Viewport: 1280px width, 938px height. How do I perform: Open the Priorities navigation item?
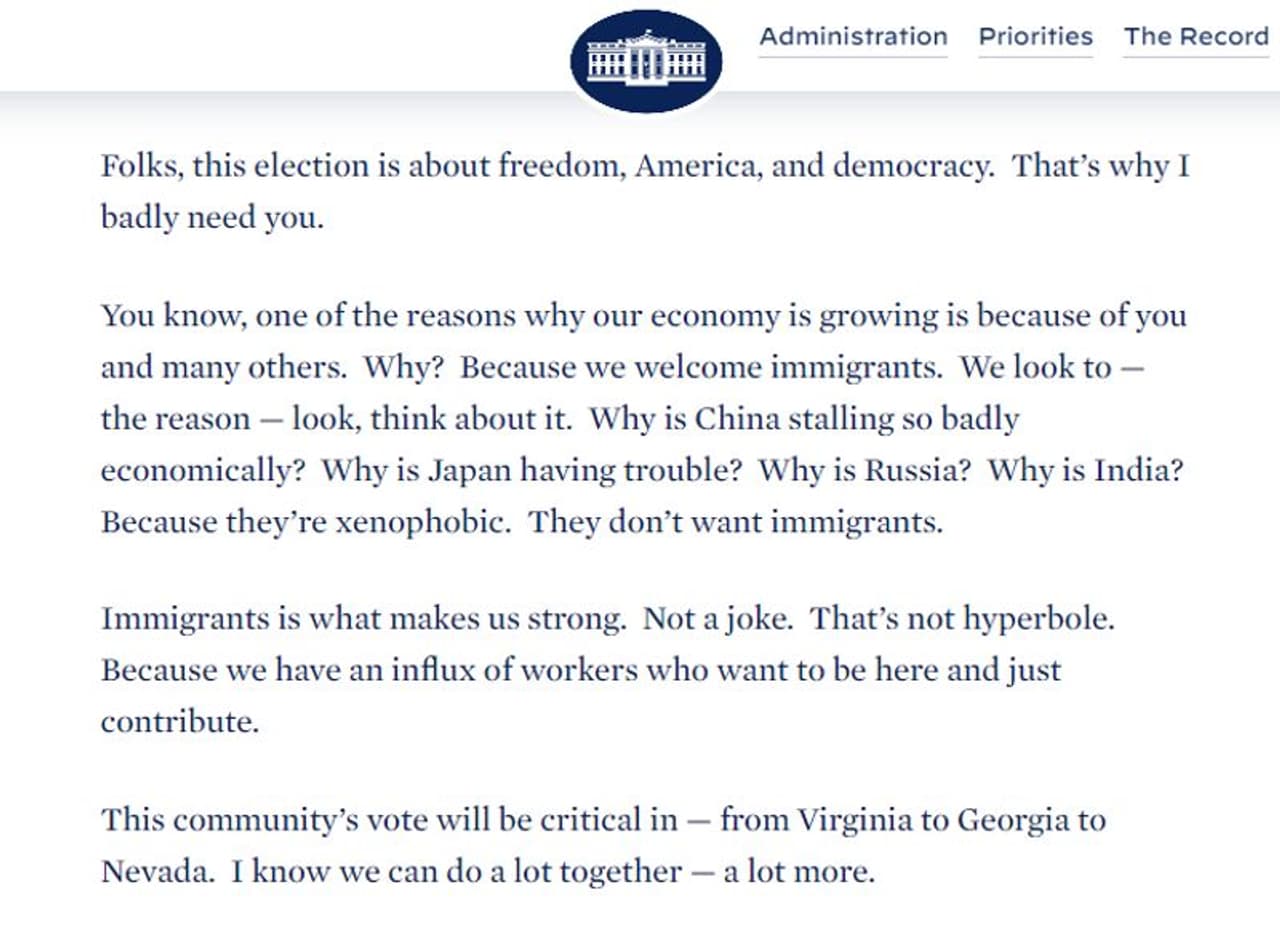pyautogui.click(x=1035, y=37)
